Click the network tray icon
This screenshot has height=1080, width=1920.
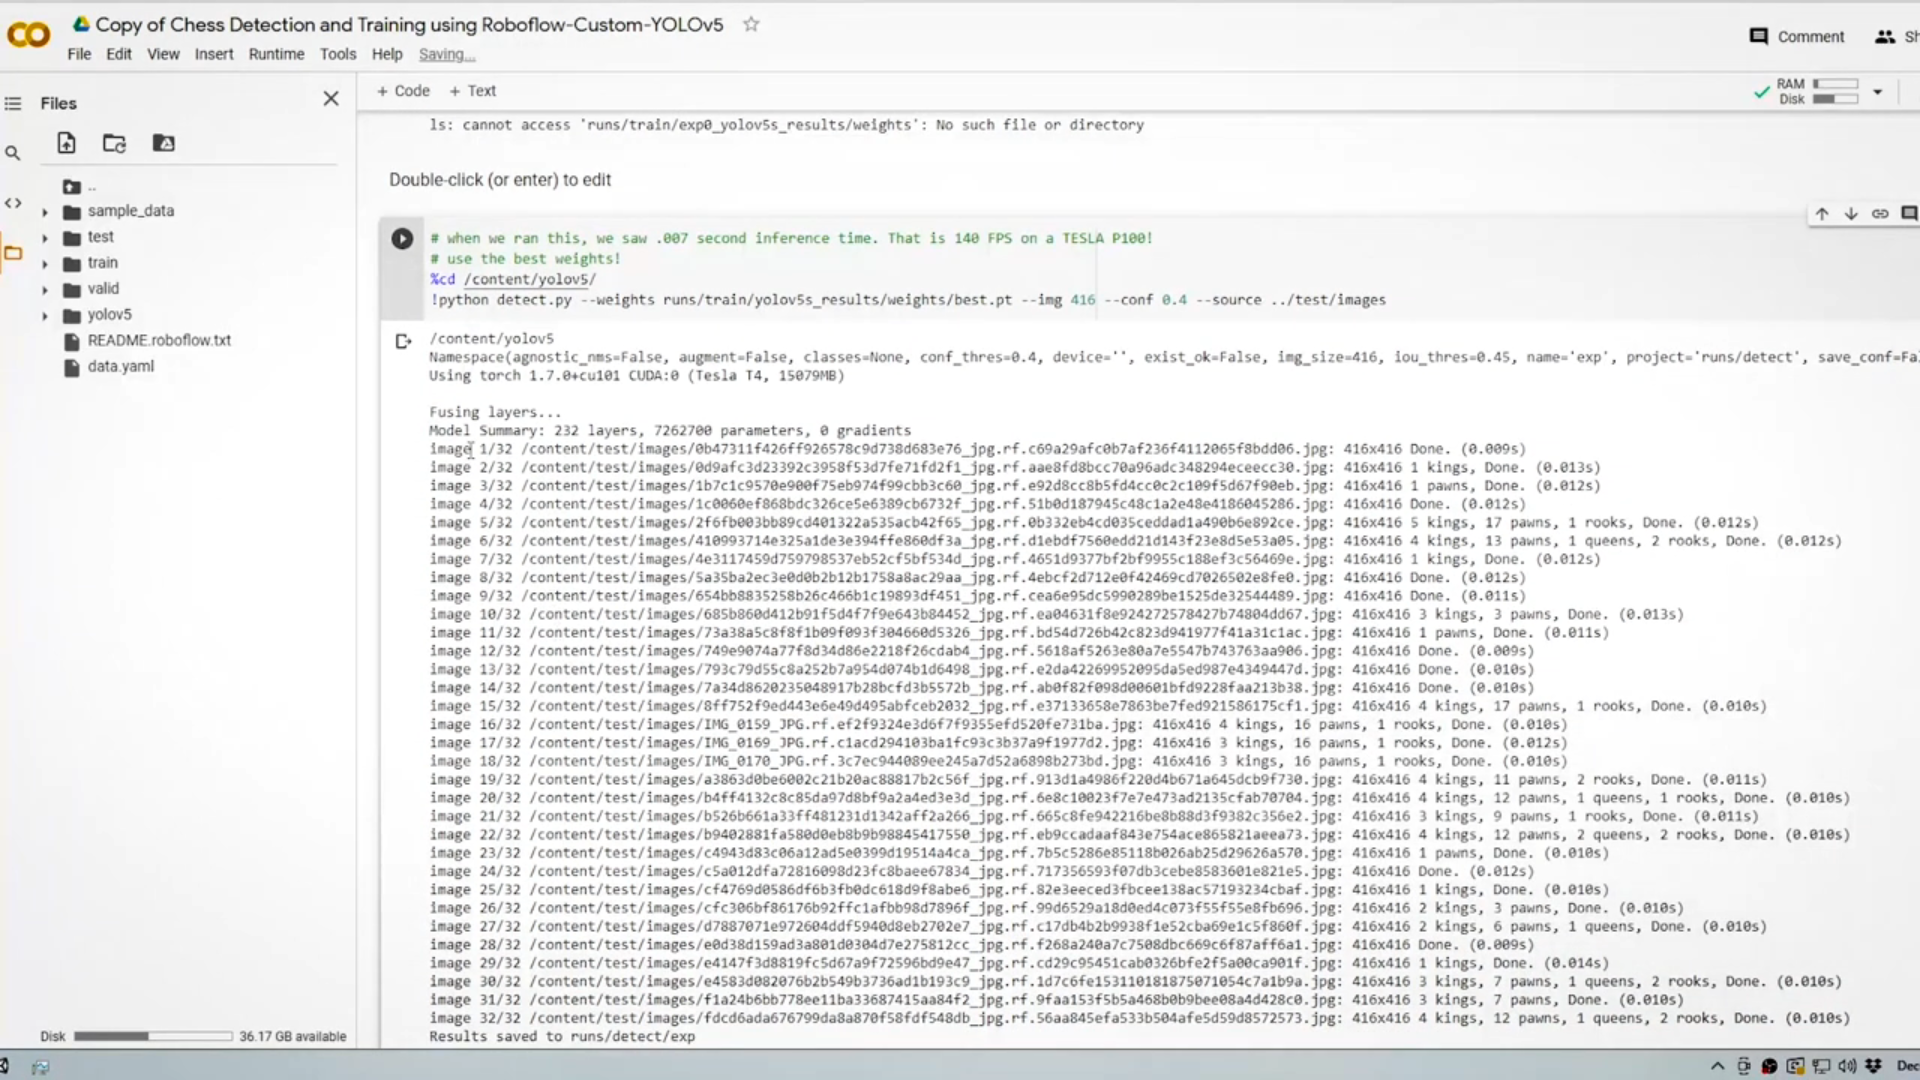point(1821,1066)
